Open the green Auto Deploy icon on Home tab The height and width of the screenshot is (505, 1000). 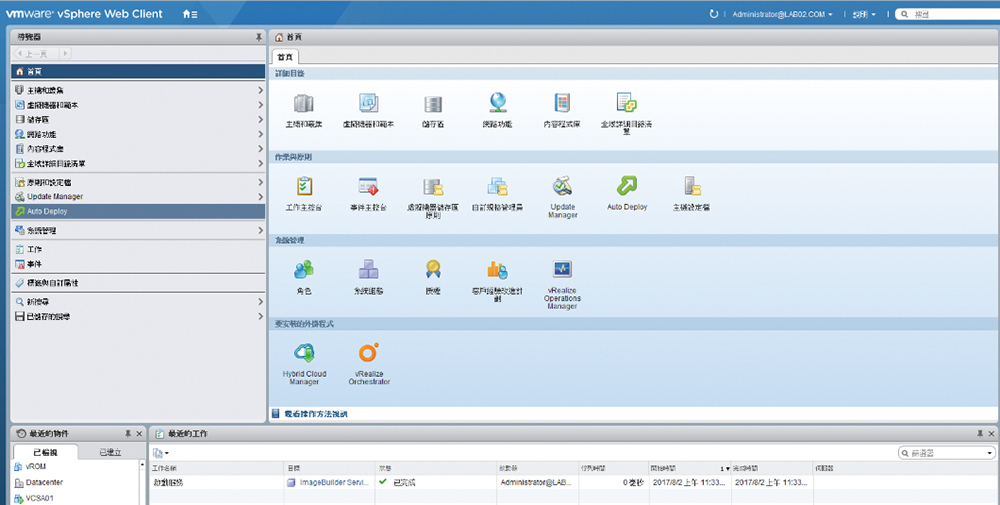coord(626,186)
